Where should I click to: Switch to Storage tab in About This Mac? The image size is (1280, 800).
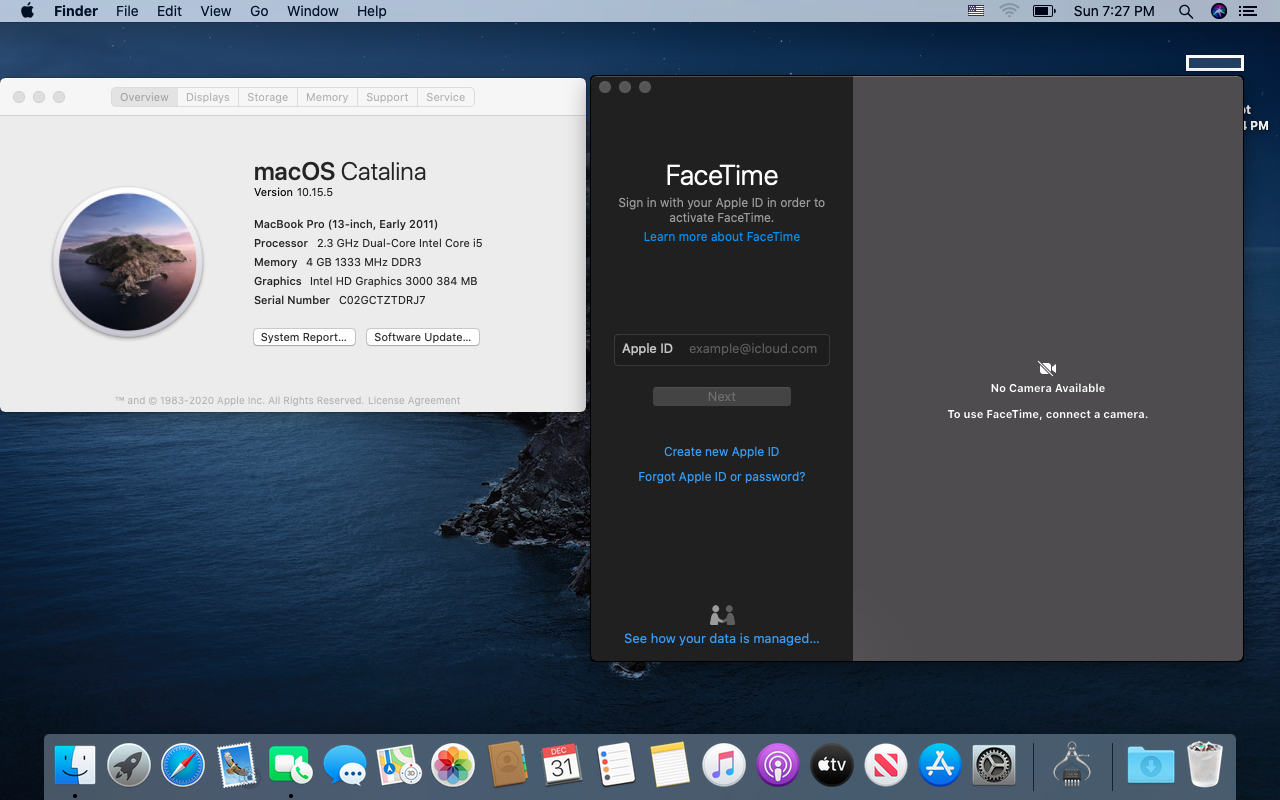[x=268, y=97]
